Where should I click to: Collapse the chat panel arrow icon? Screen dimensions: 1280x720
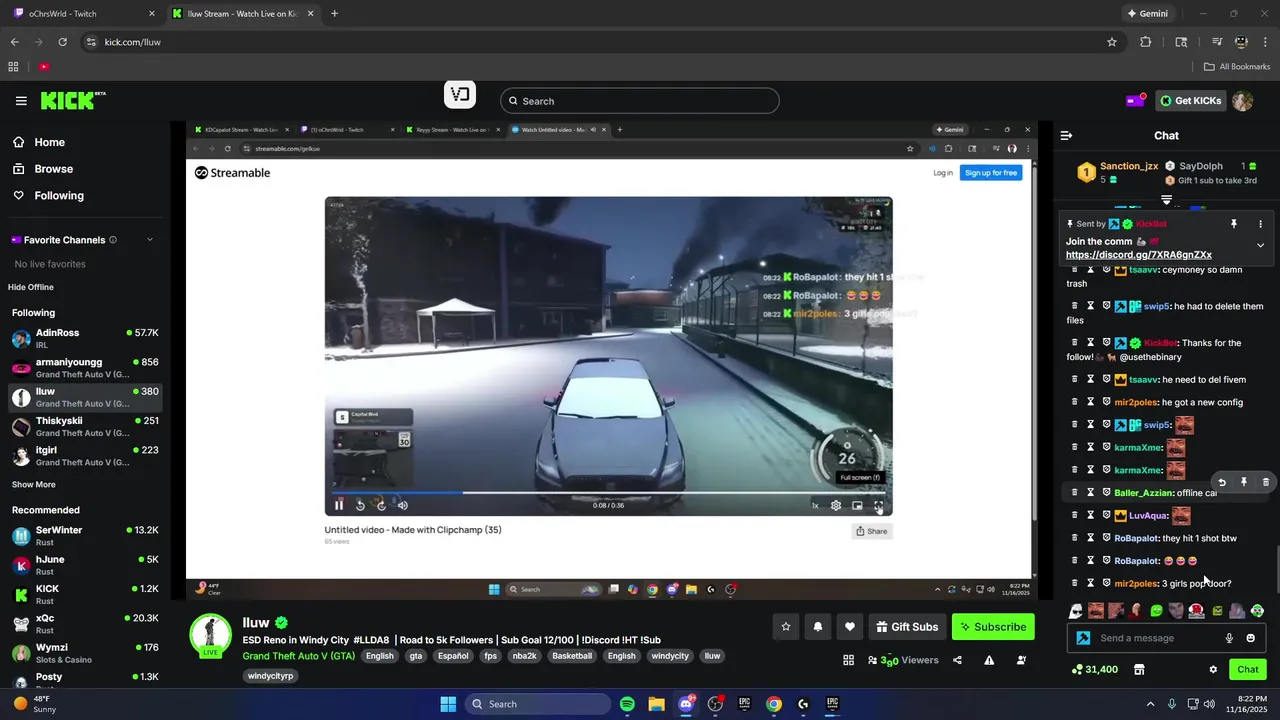click(1066, 135)
